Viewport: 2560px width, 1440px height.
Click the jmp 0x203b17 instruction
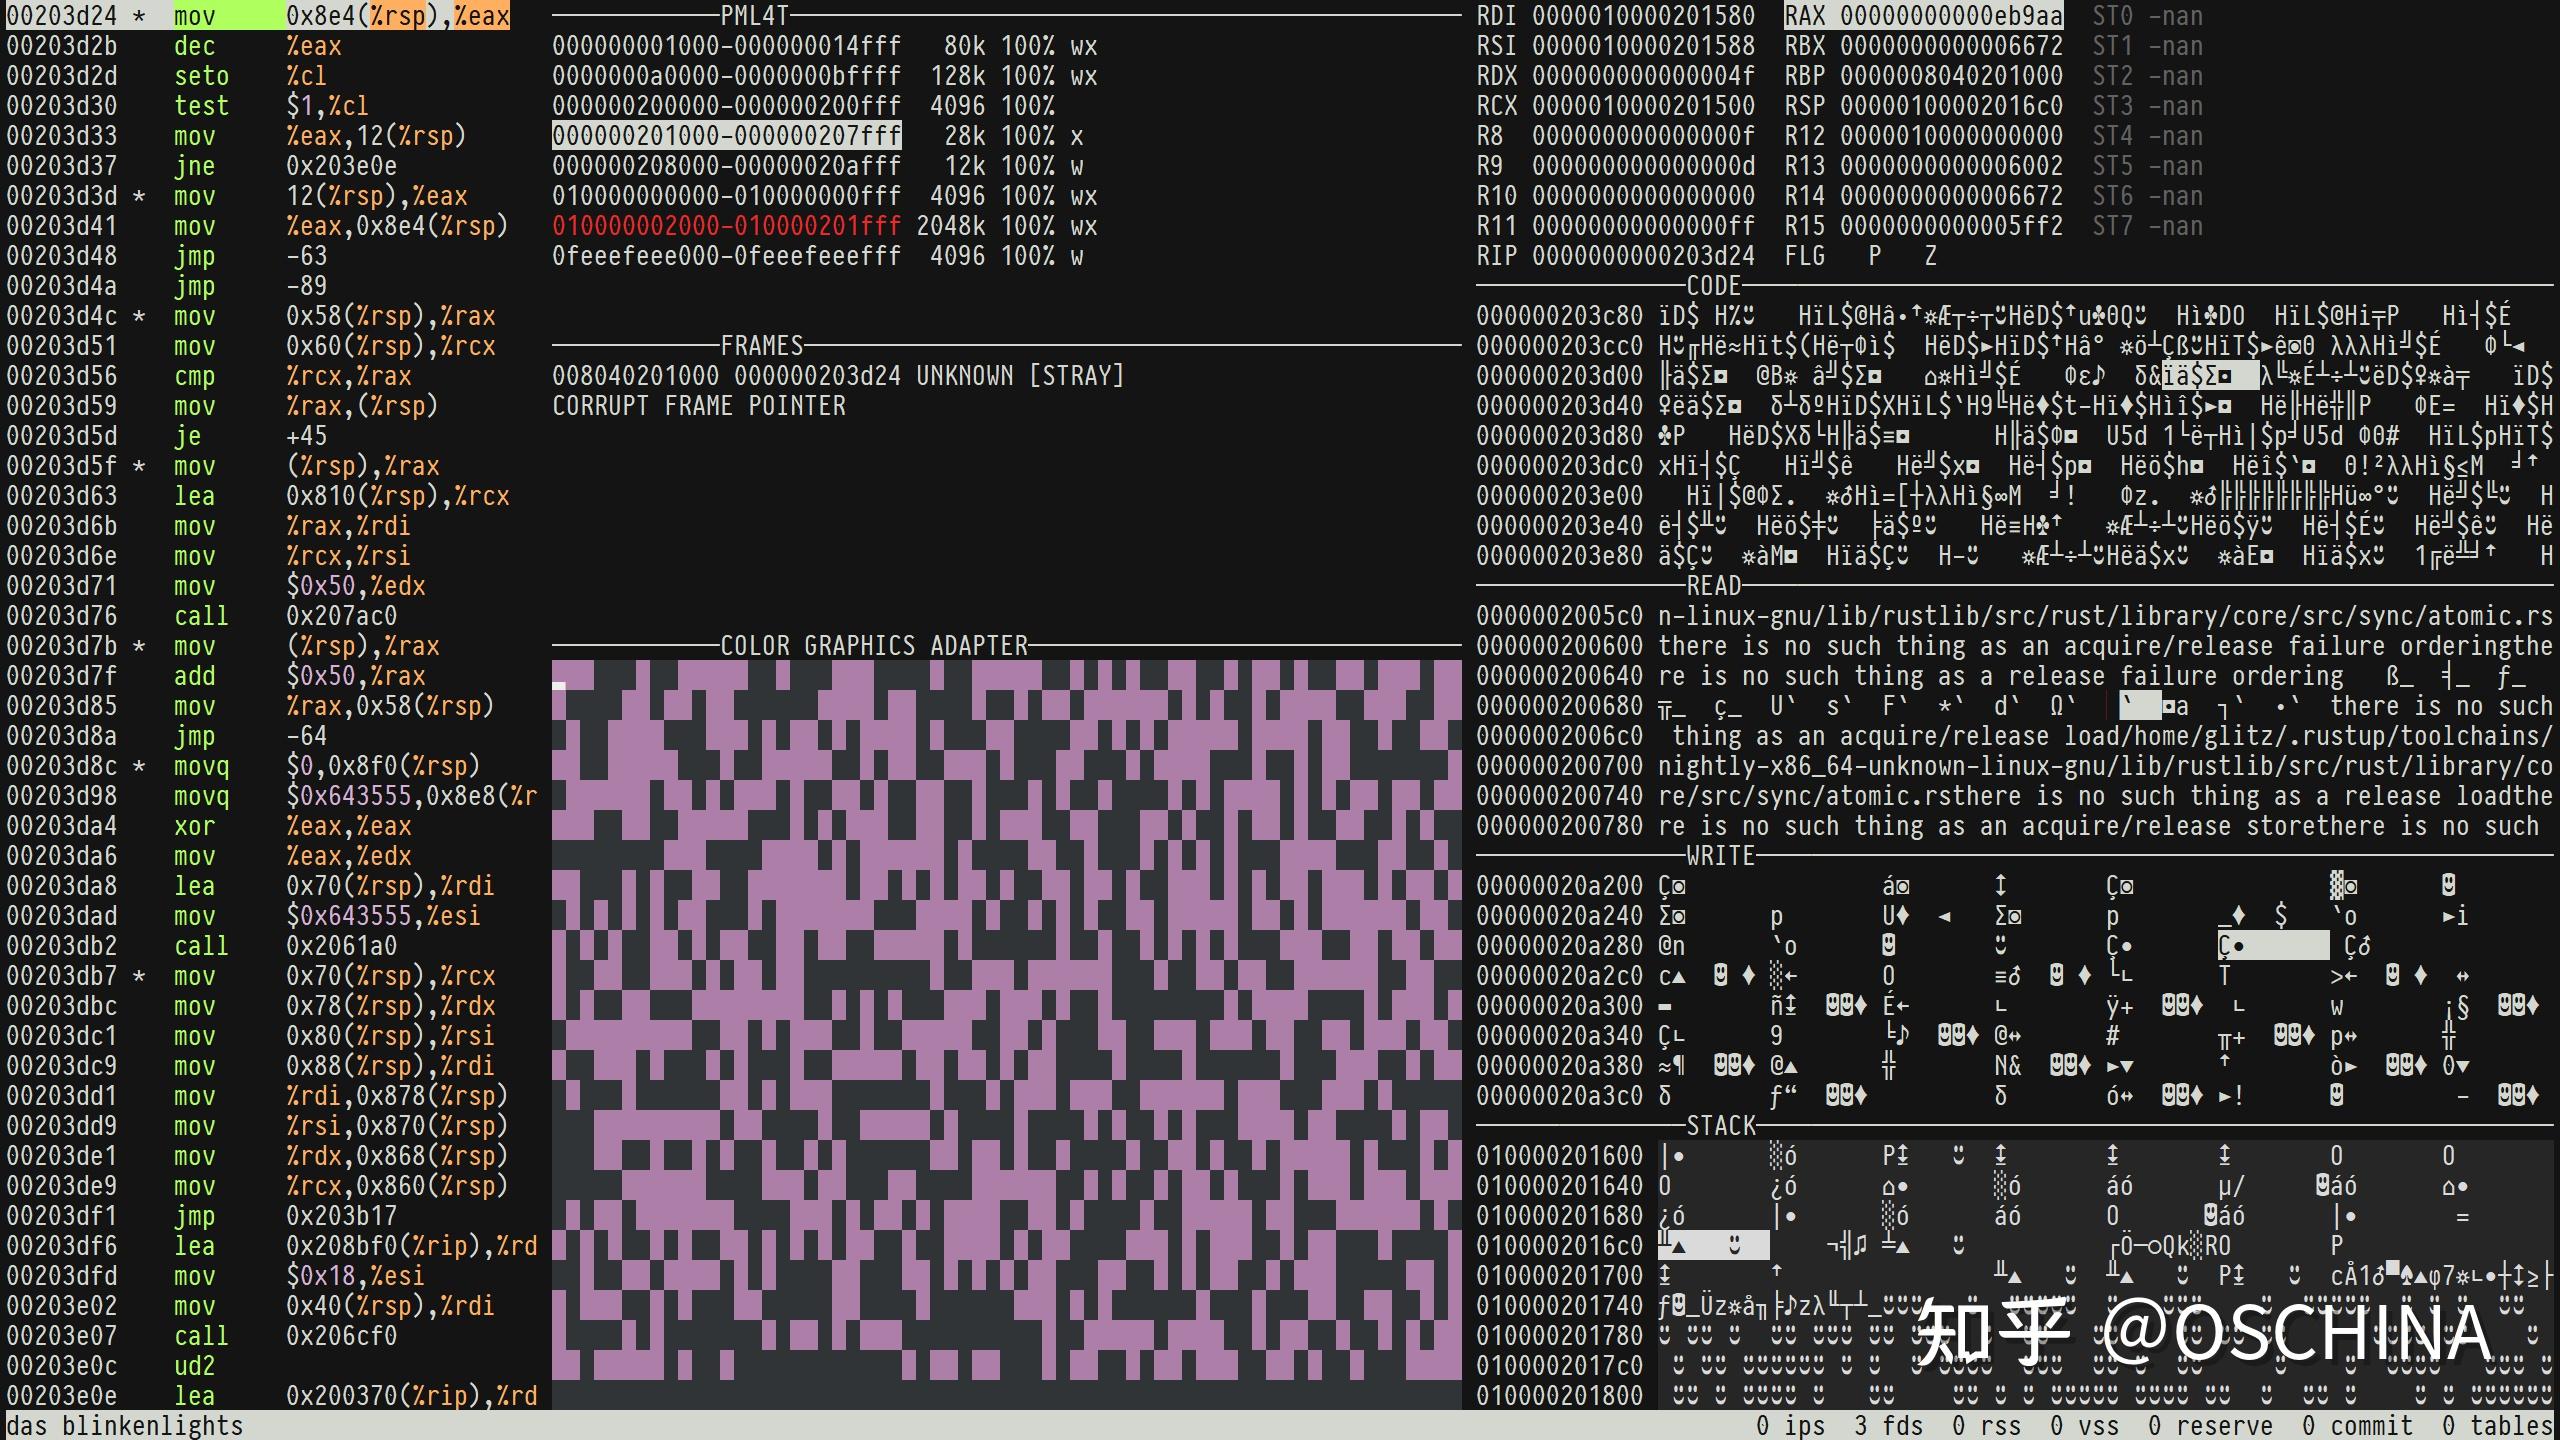pyautogui.click(x=202, y=1216)
